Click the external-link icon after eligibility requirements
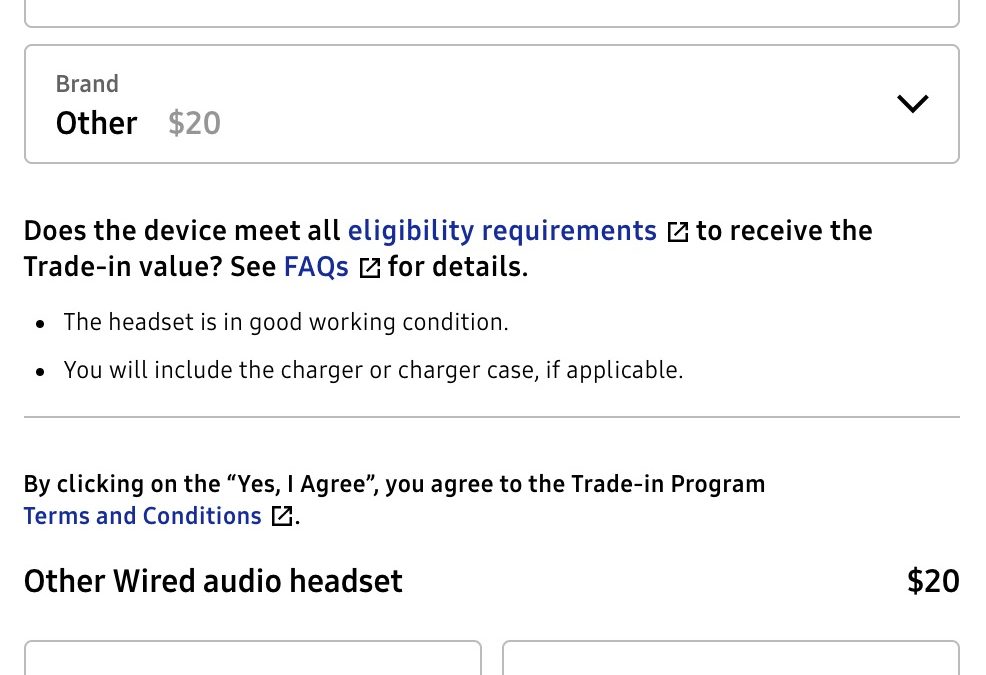Image resolution: width=986 pixels, height=675 pixels. [x=678, y=232]
